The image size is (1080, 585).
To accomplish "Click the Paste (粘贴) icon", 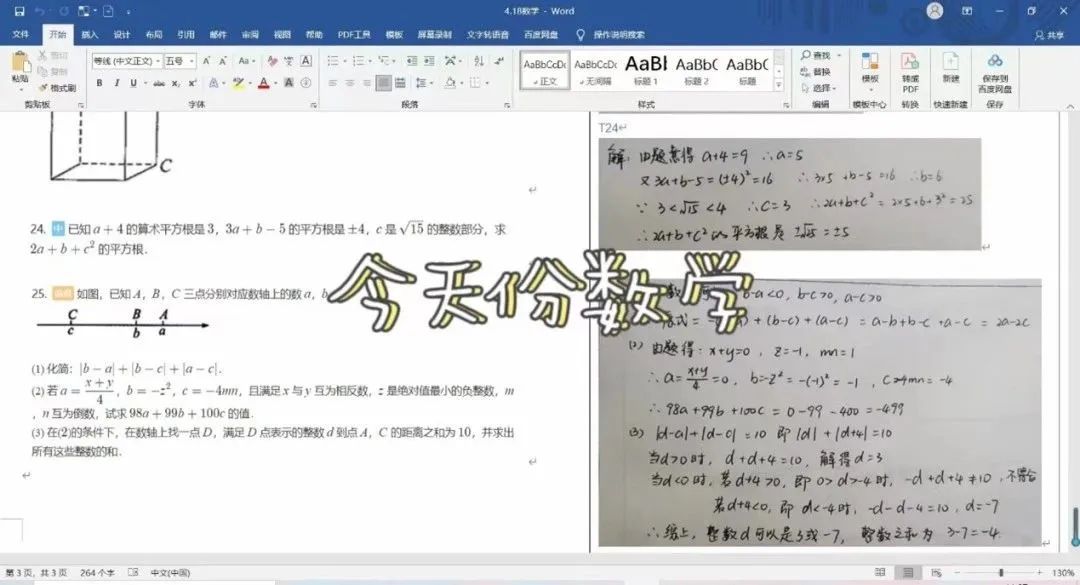I will pyautogui.click(x=19, y=66).
